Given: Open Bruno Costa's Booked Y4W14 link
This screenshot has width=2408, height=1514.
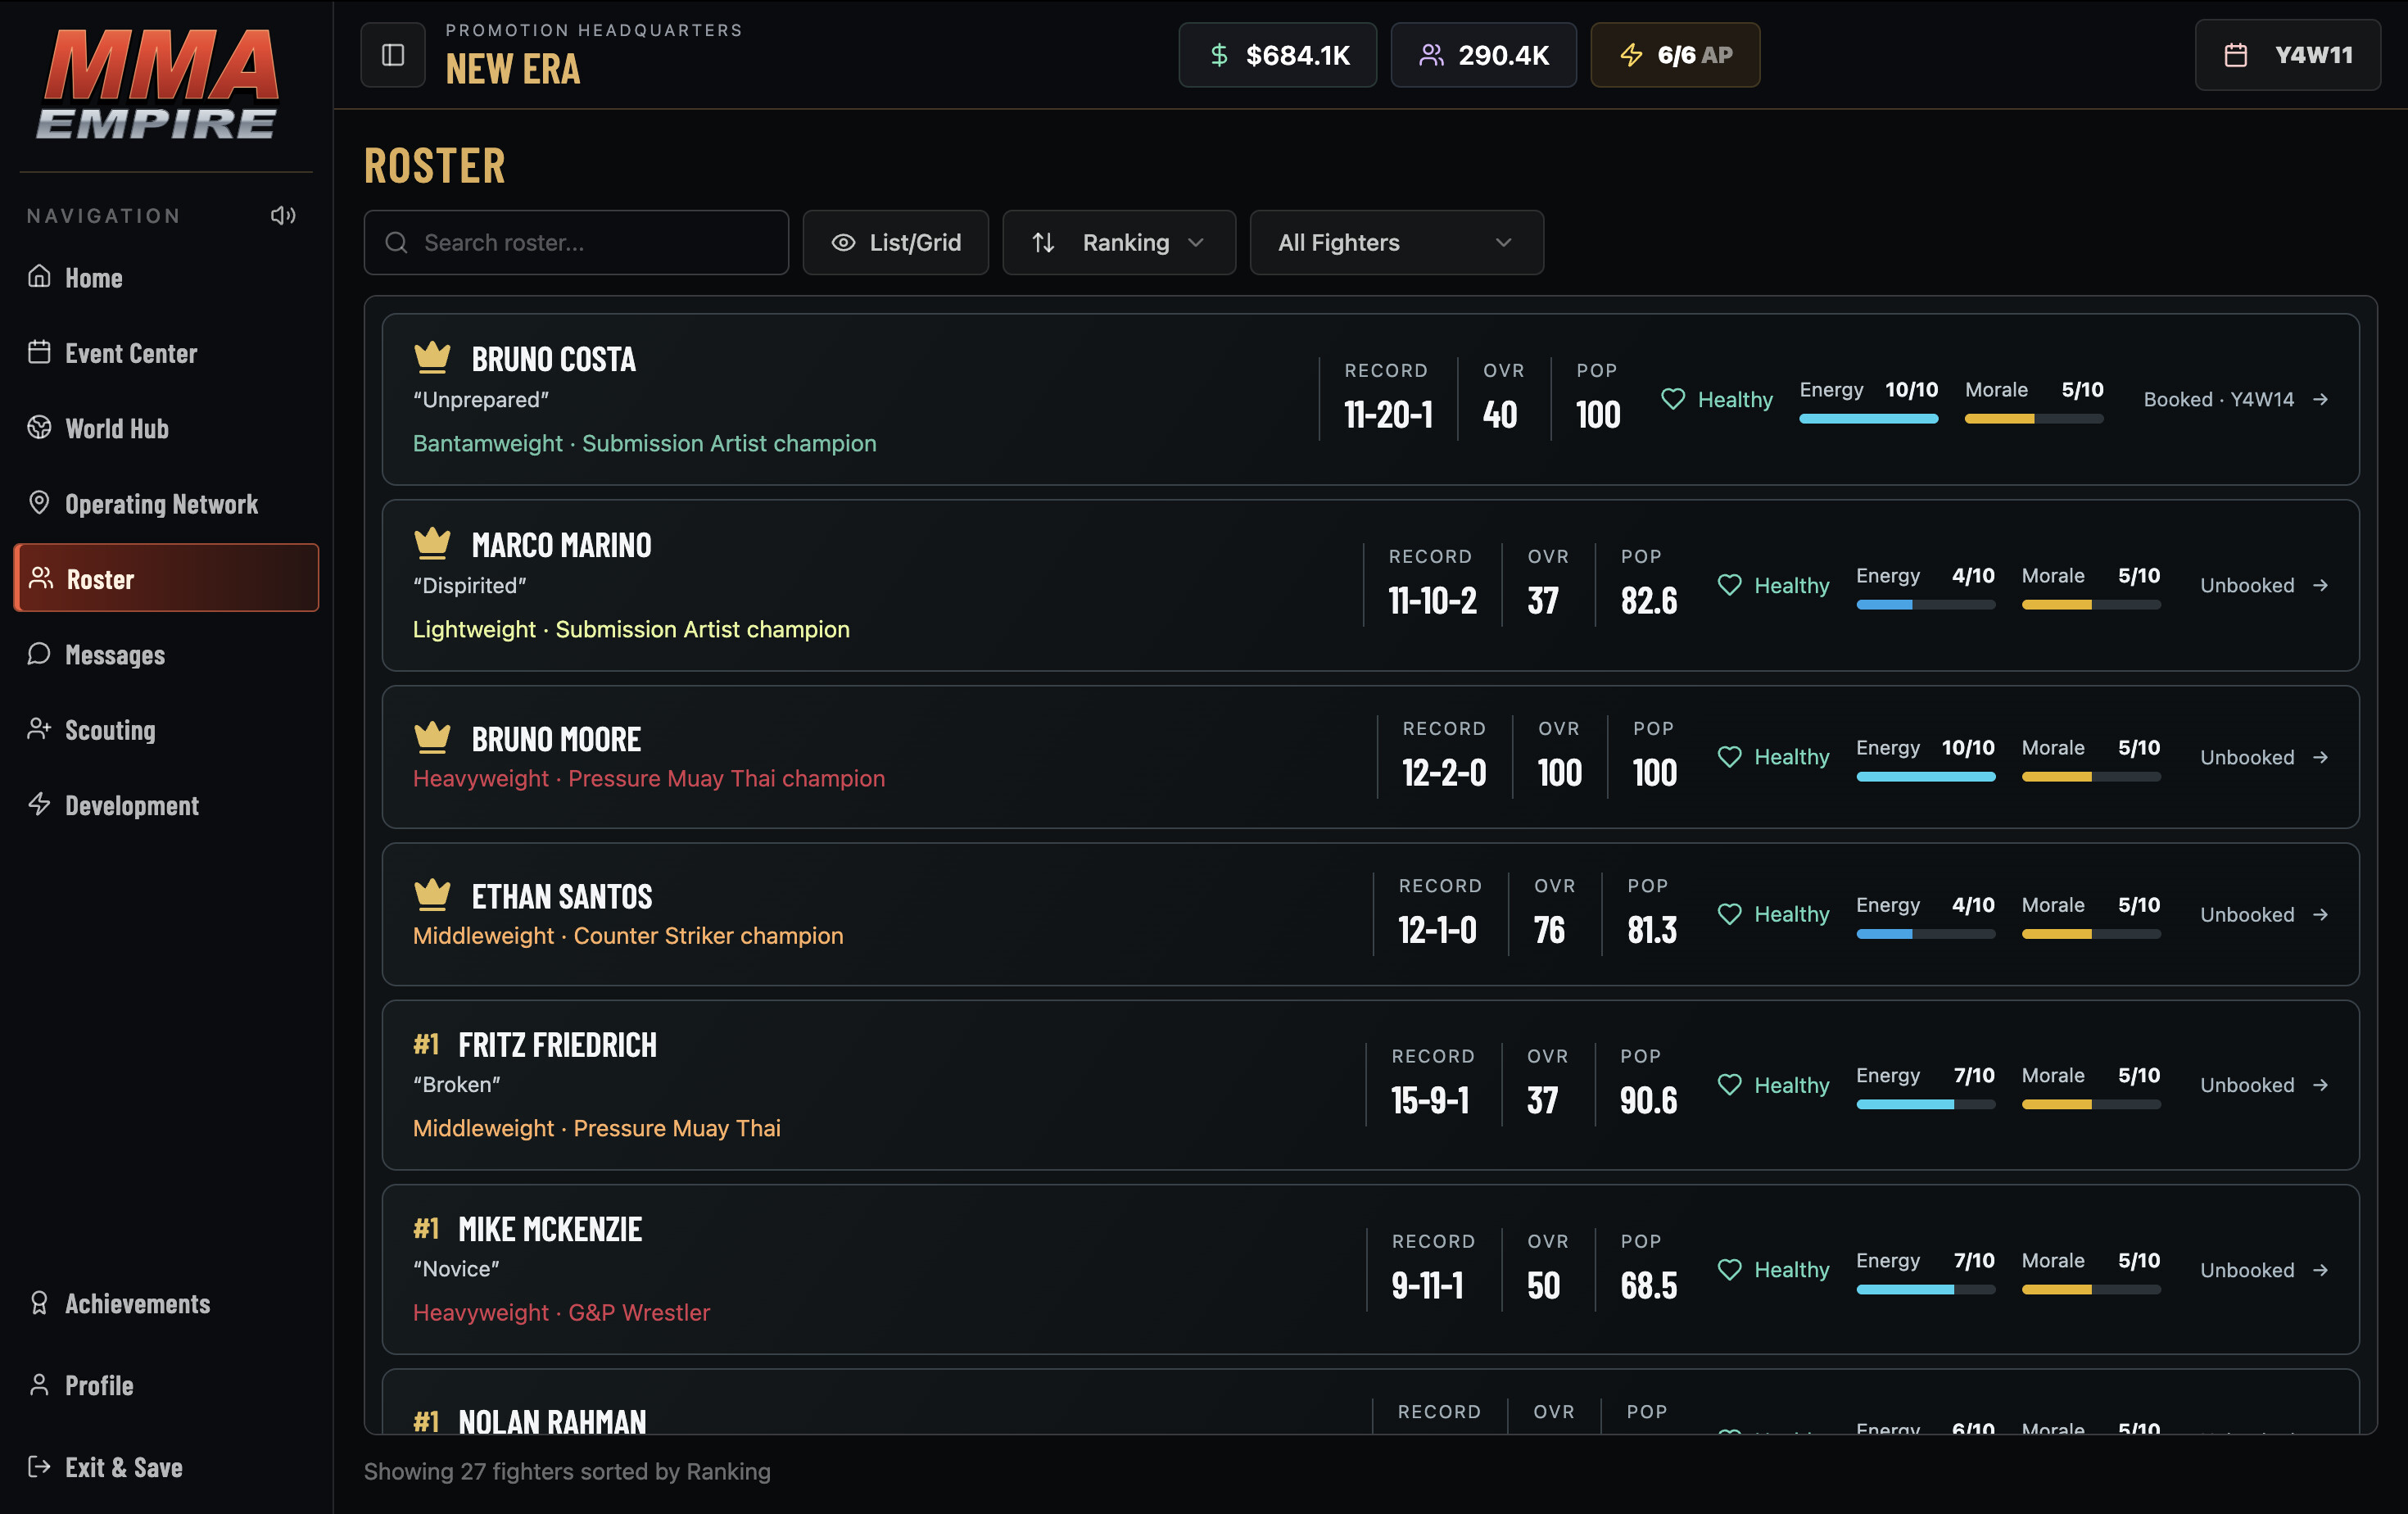Looking at the screenshot, I should 2236,400.
